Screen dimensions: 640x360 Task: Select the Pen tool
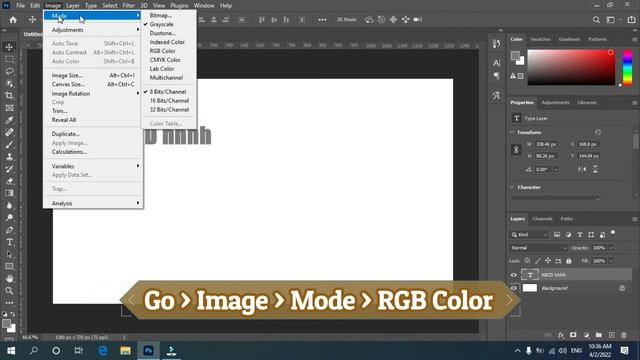(9, 230)
